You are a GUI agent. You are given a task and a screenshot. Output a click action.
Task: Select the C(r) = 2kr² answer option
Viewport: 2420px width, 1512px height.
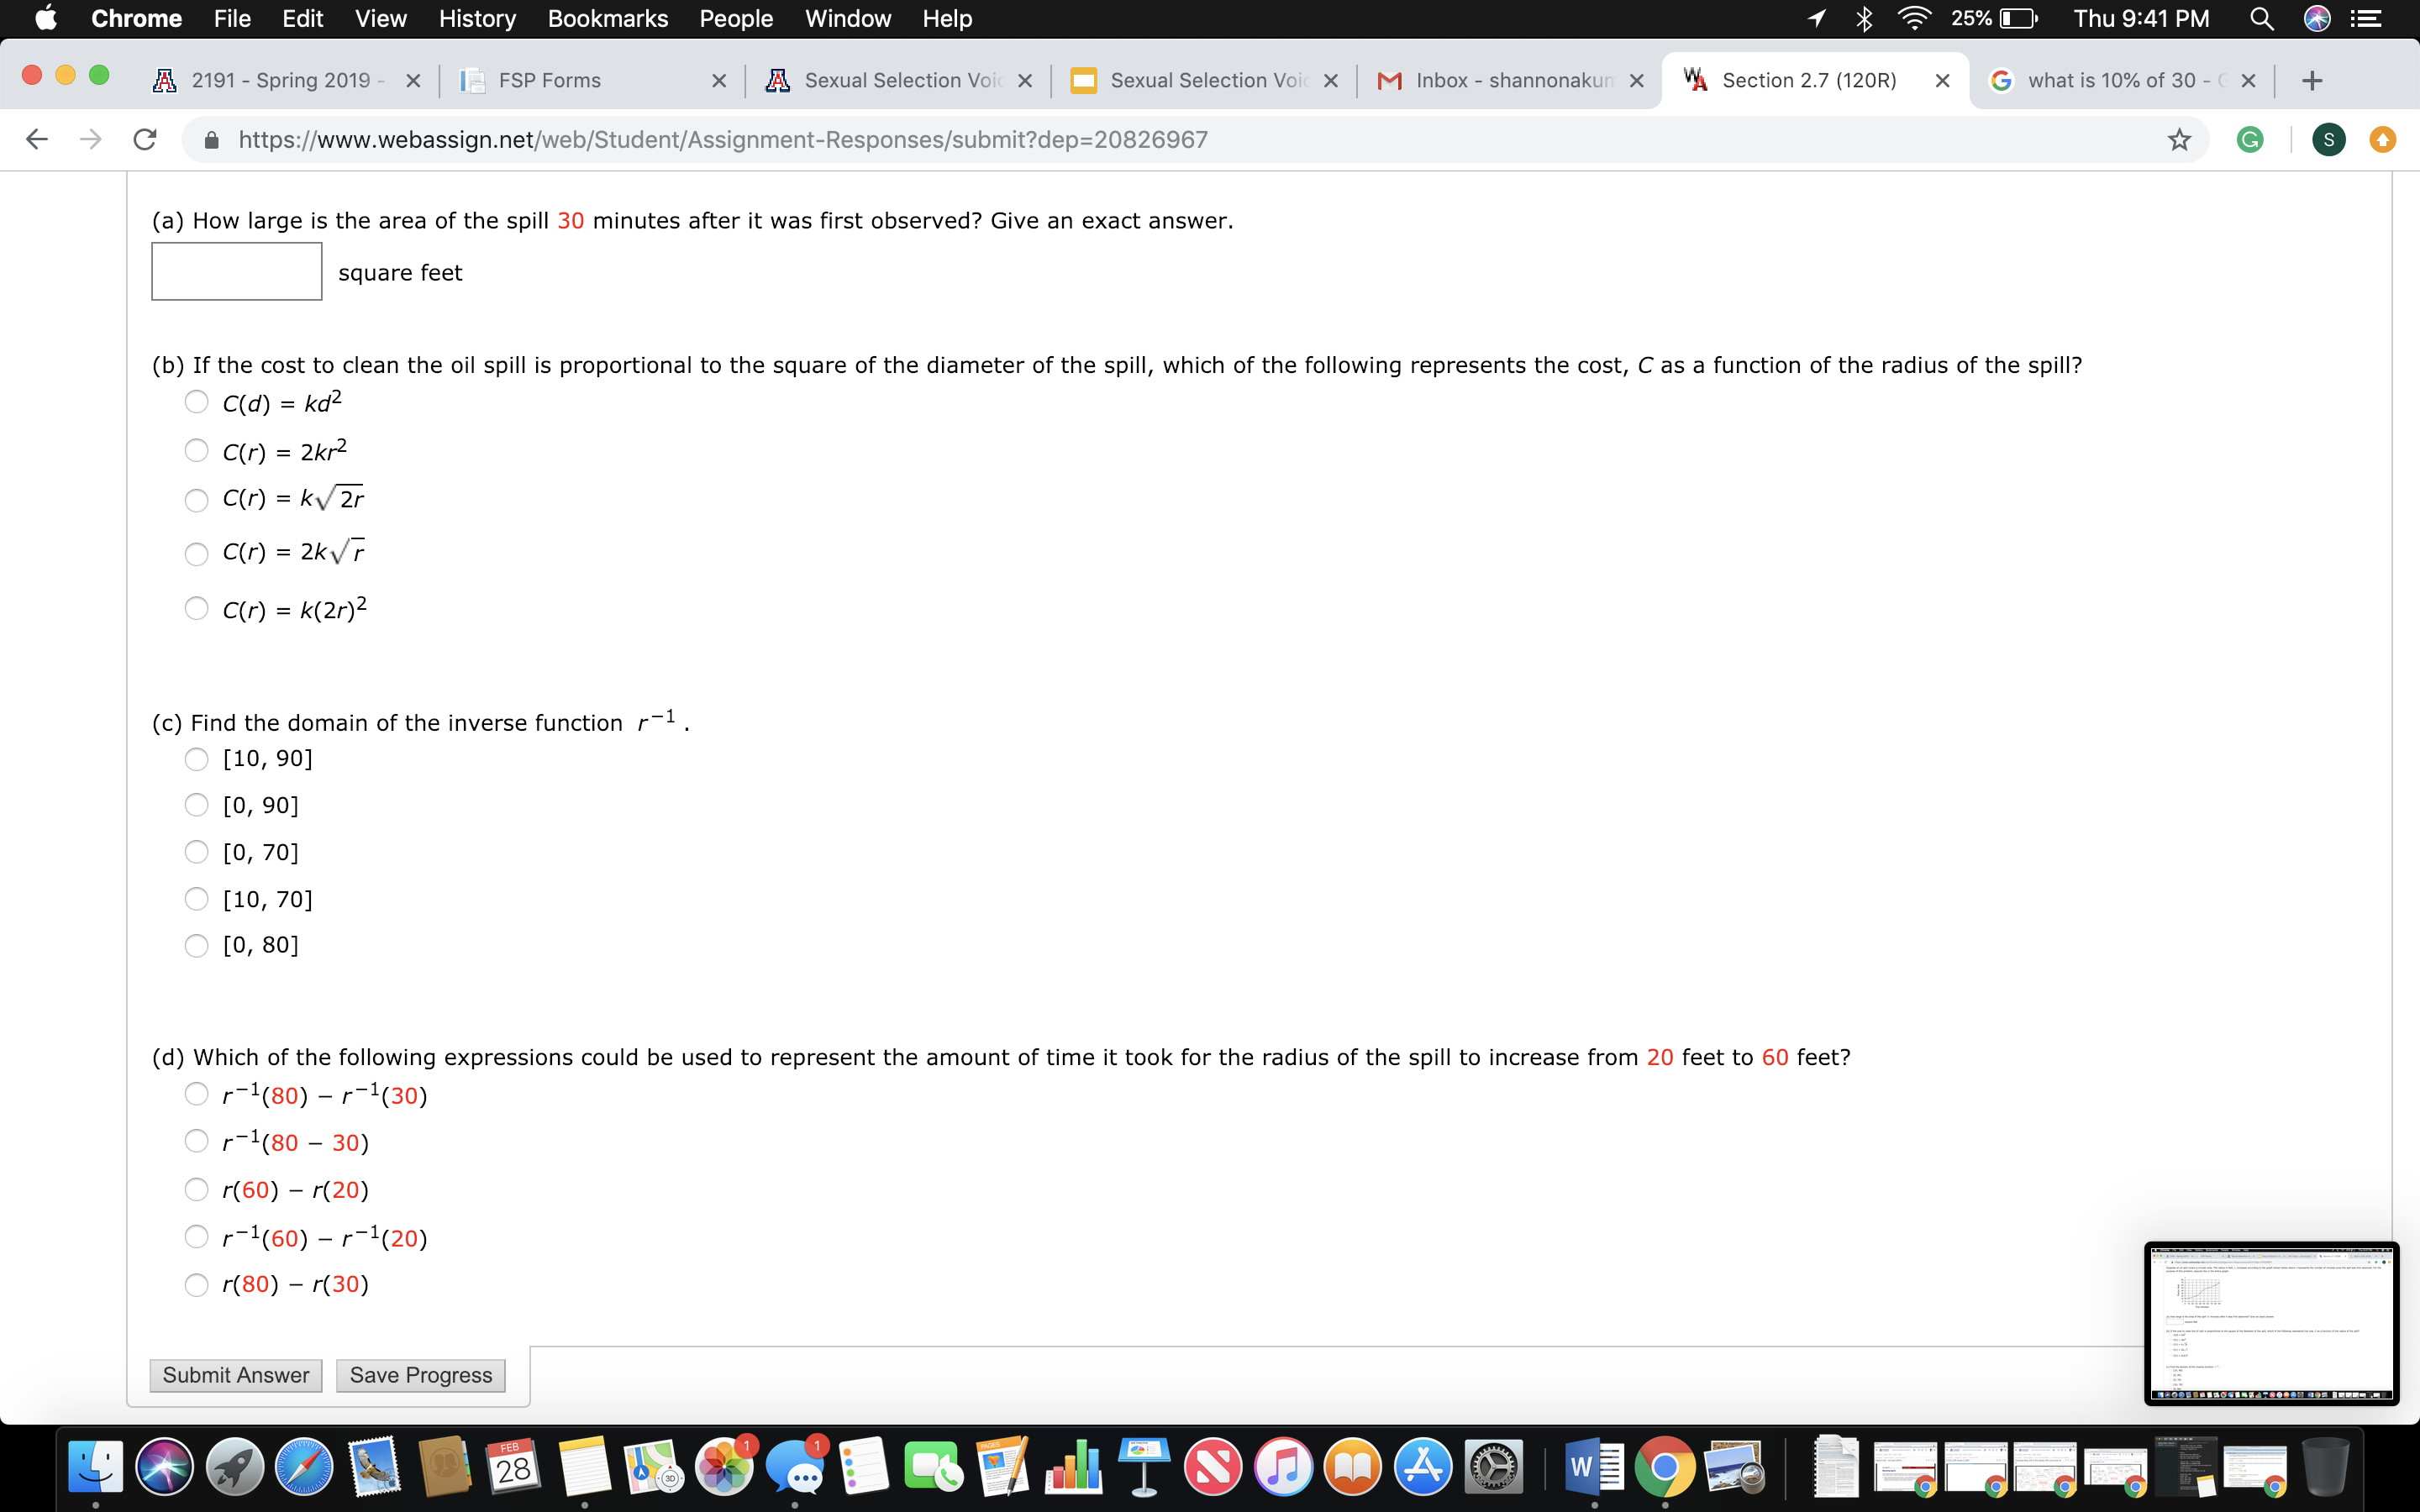(x=196, y=451)
